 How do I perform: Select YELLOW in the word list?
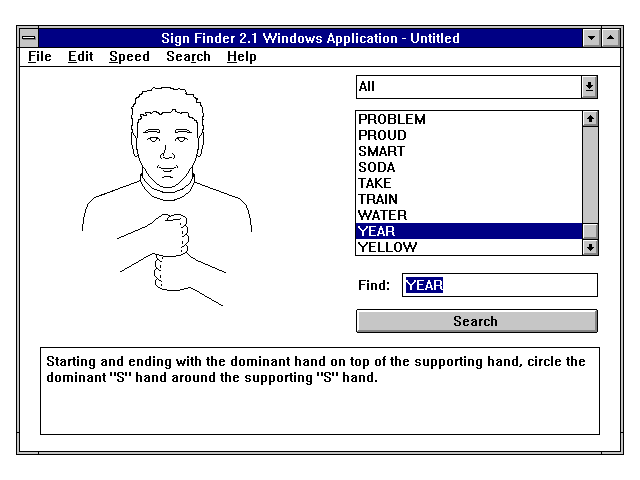[388, 247]
